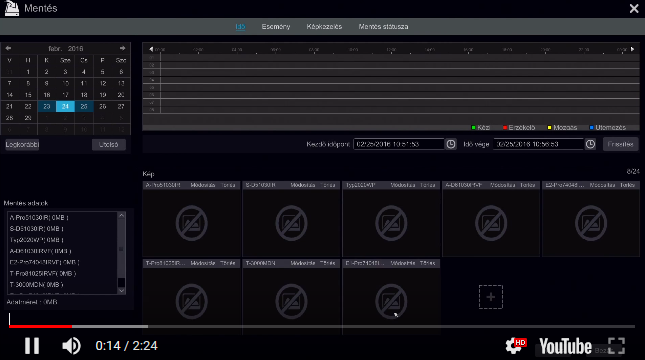The image size is (645, 360).
Task: Open the Képkezelés tab
Action: [324, 26]
